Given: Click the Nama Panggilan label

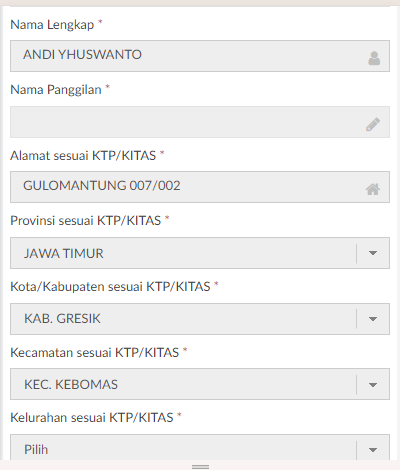Looking at the screenshot, I should (x=56, y=90).
